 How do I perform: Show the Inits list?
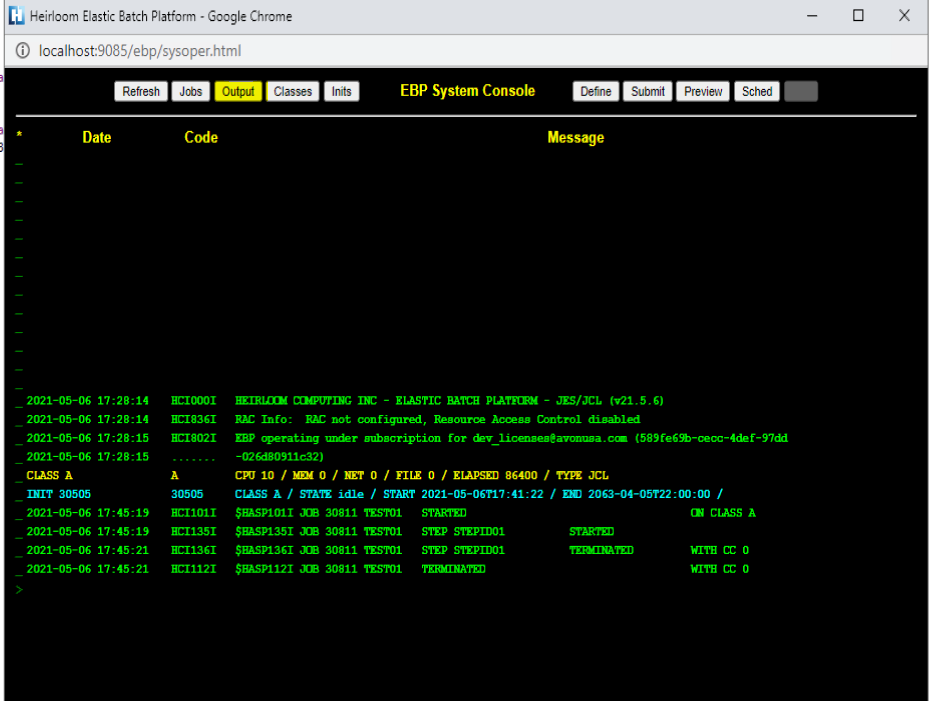pyautogui.click(x=341, y=91)
